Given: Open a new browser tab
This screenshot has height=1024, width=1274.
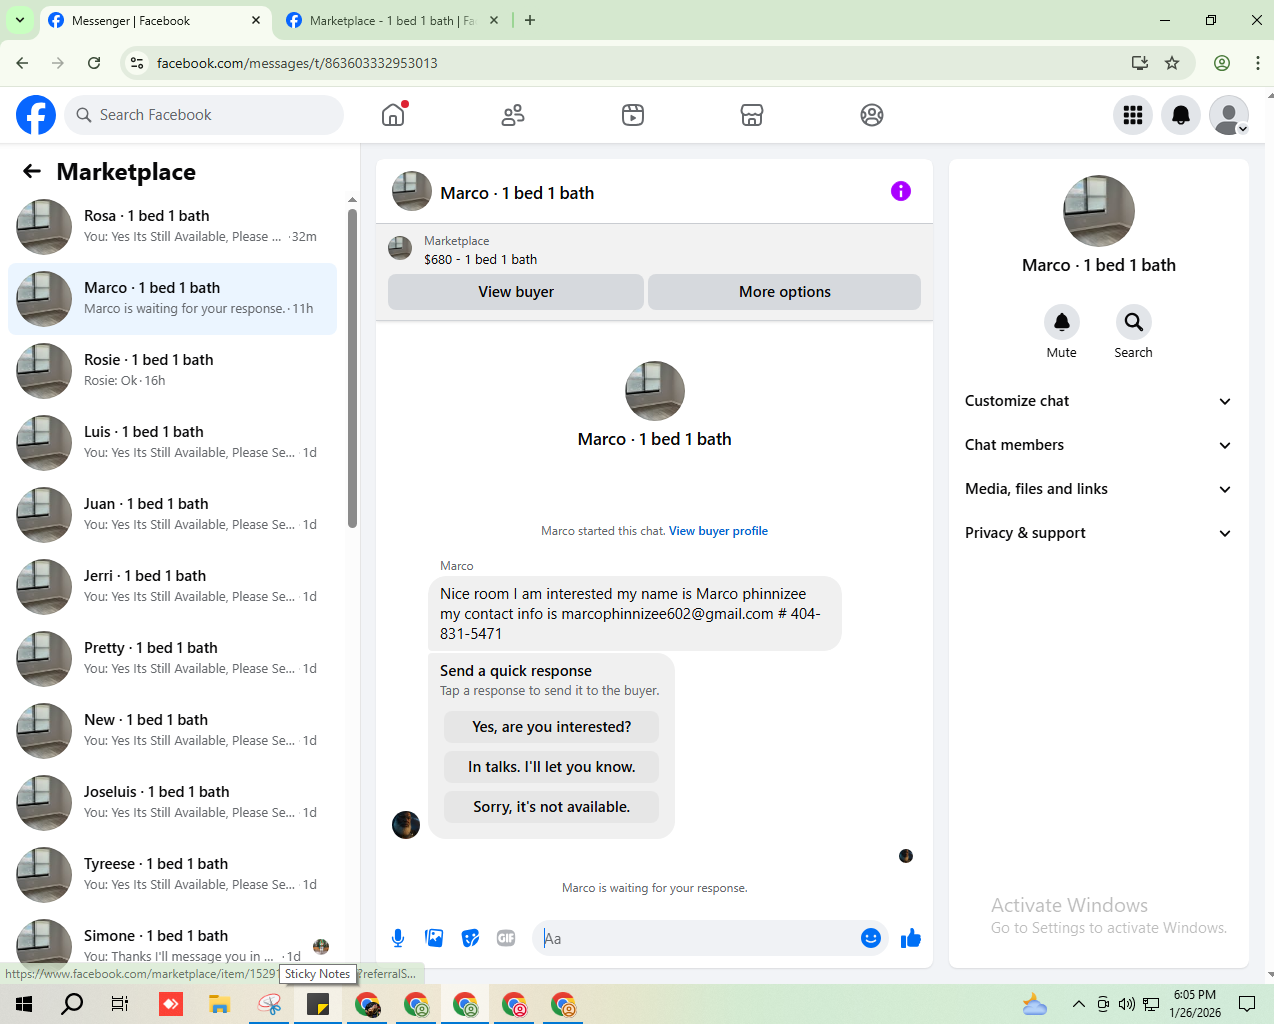Looking at the screenshot, I should click(530, 20).
